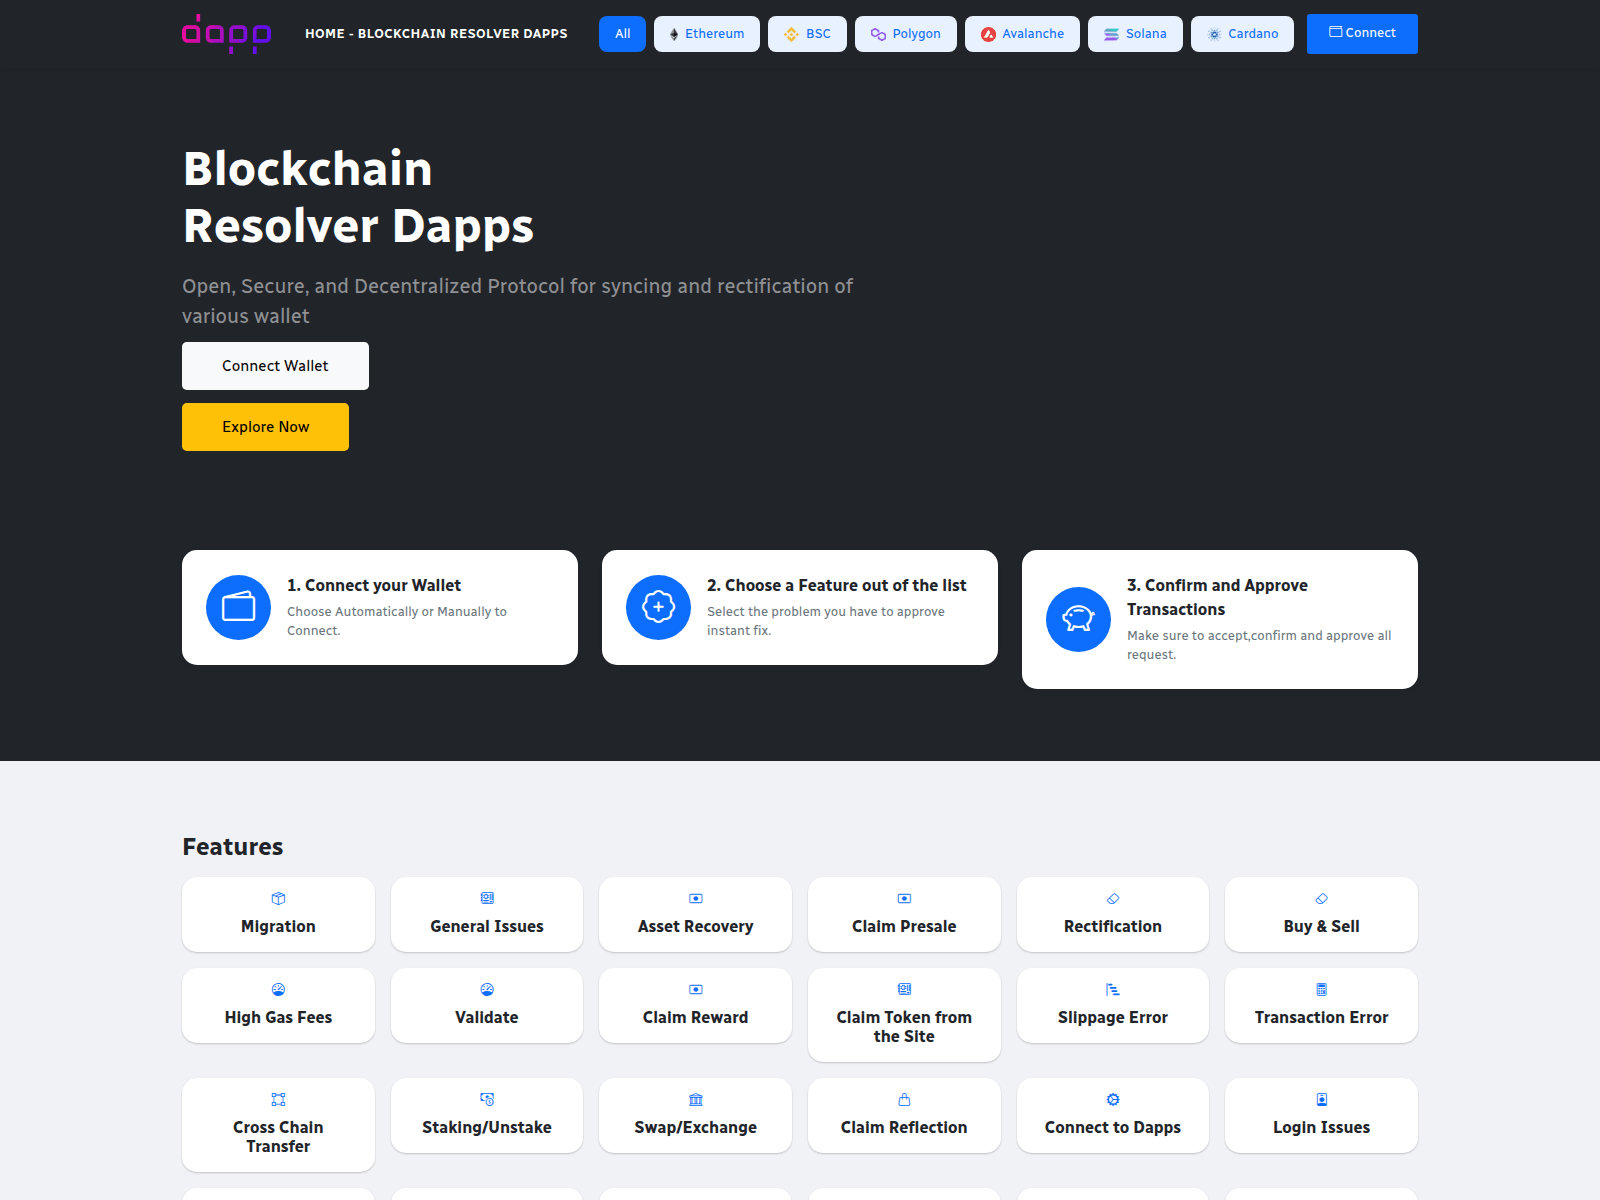Click the "1. Connect your Wallet" heading
Screen dimensions: 1600x1200
(x=374, y=585)
